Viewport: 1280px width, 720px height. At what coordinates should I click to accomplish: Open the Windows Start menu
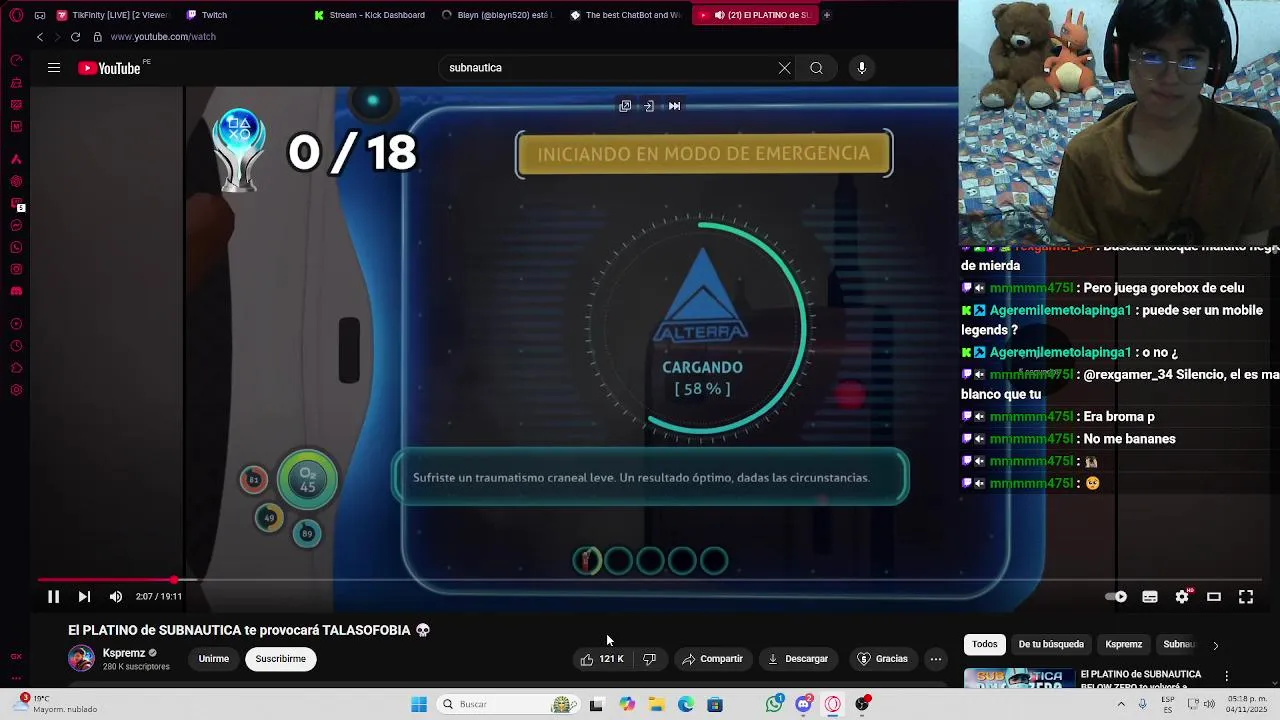(419, 705)
